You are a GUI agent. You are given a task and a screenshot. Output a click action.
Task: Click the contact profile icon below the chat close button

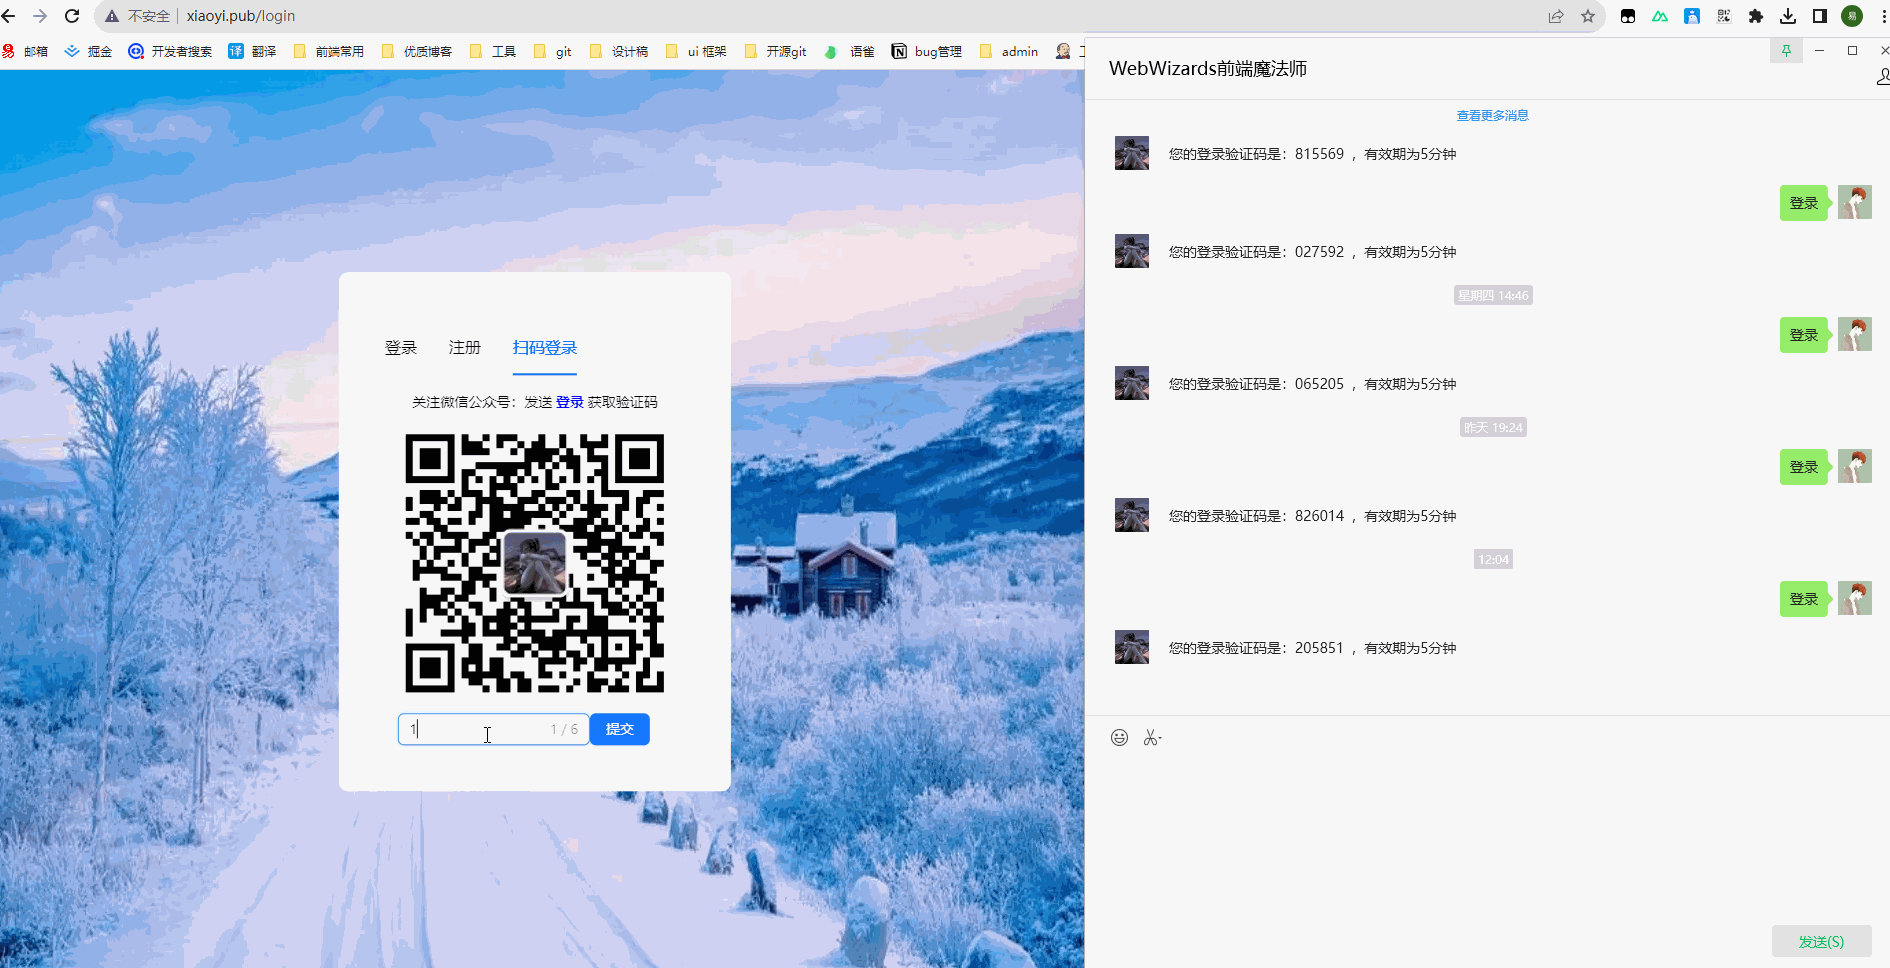[1883, 75]
